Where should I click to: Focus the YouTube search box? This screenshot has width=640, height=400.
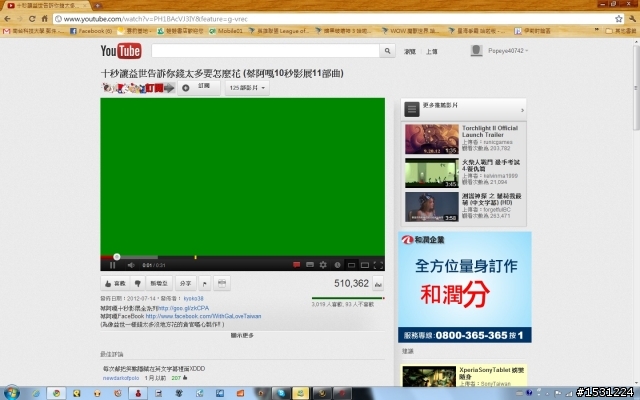[x=265, y=51]
